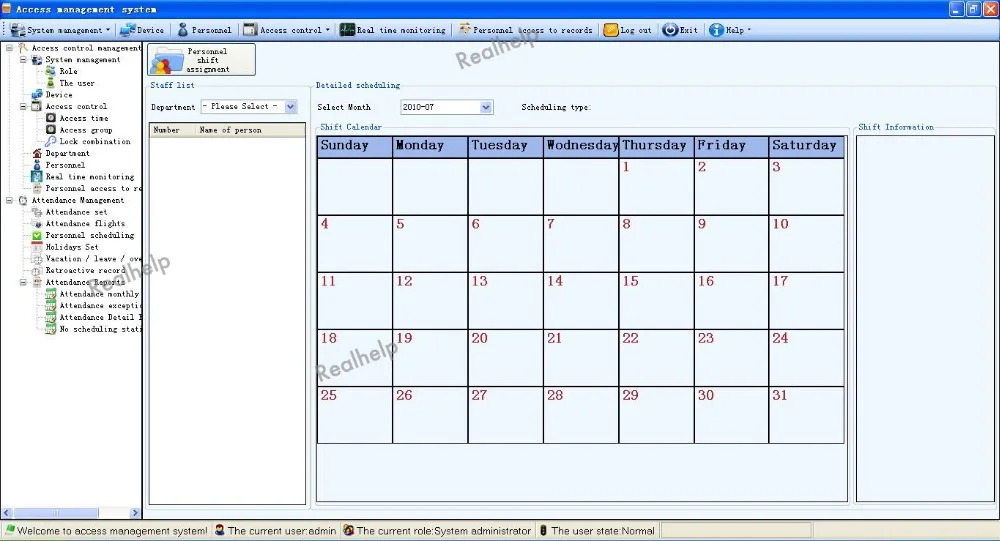The width and height of the screenshot is (1000, 541).
Task: Click the Attendance exception report icon
Action: coord(50,306)
